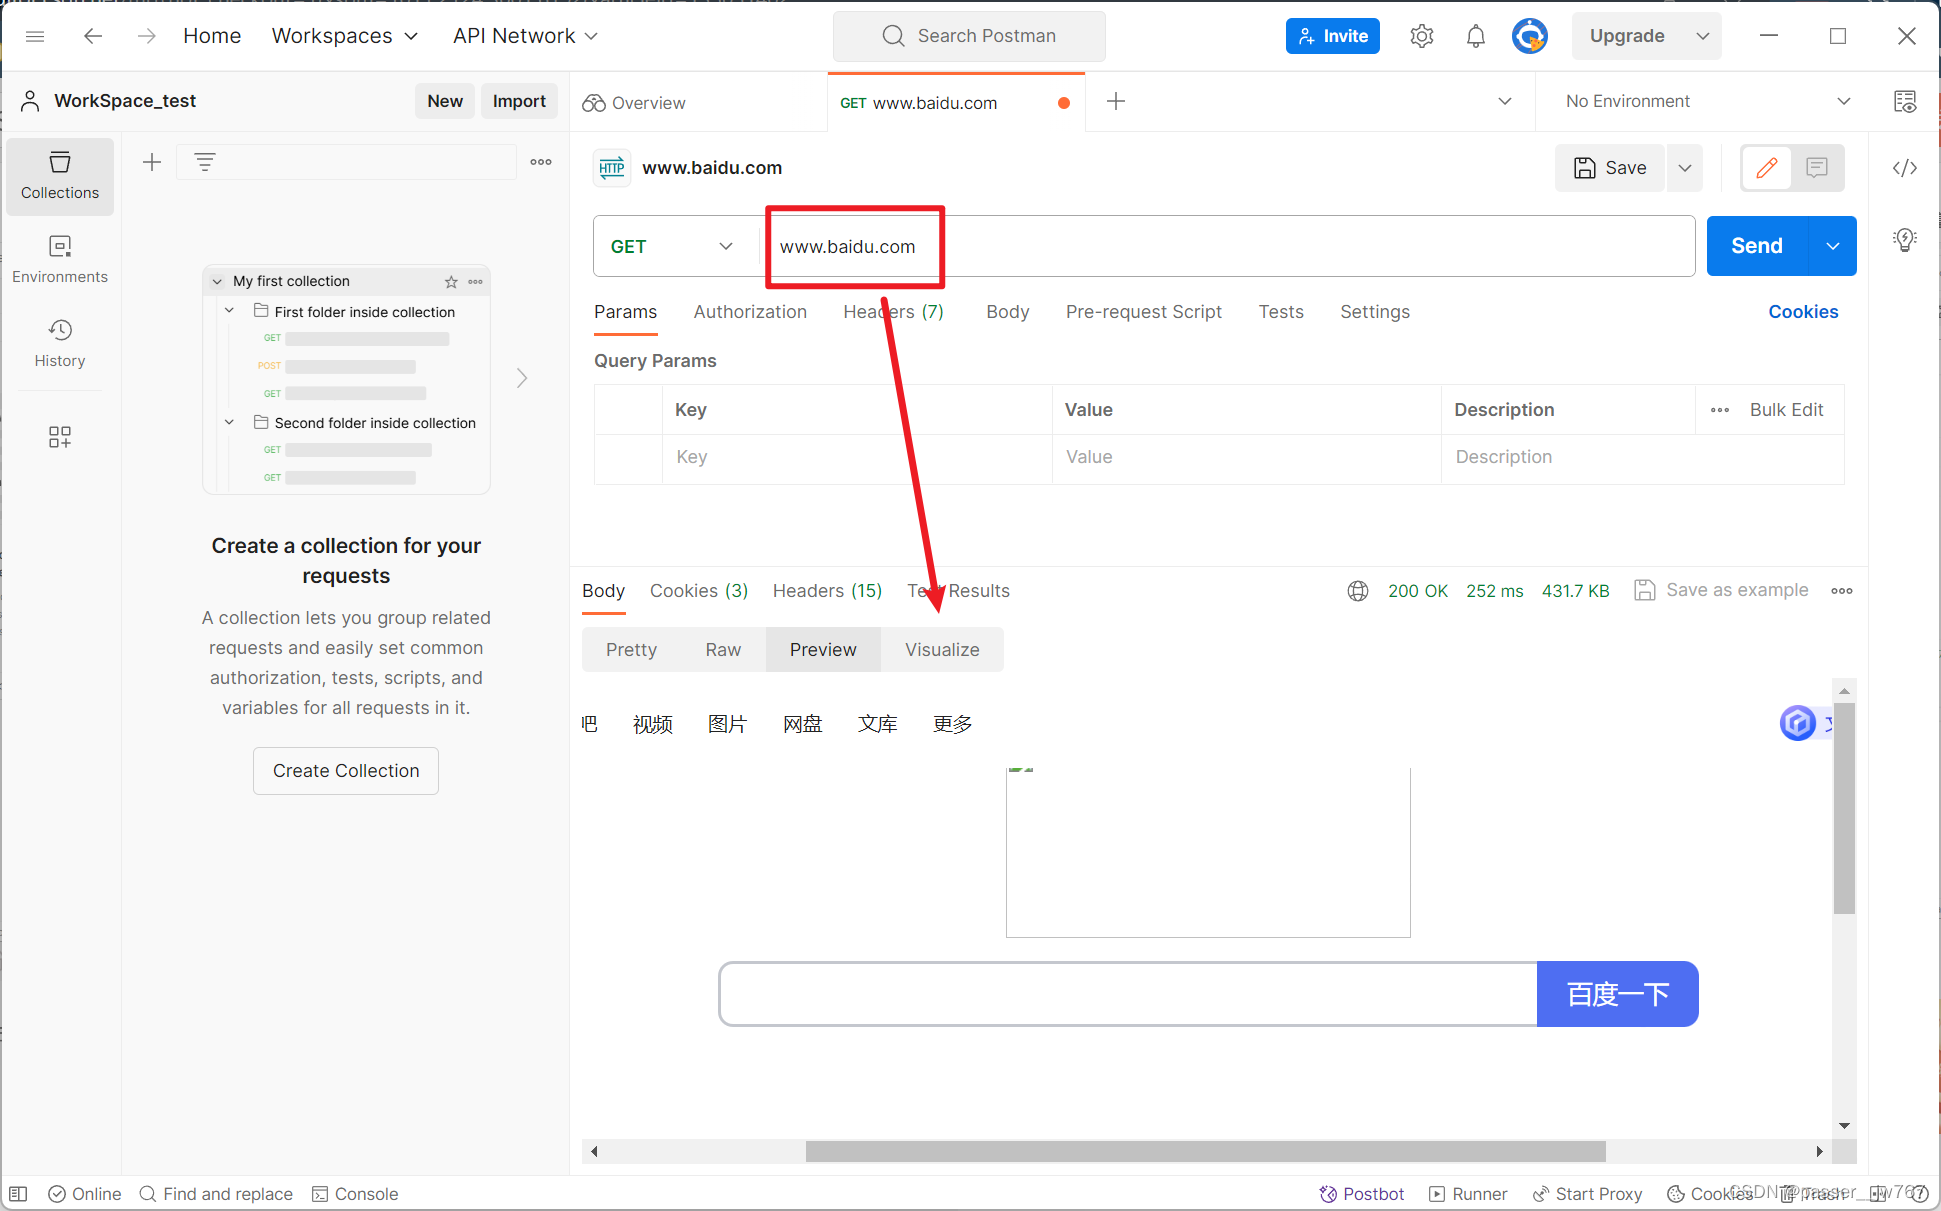Toggle sidebar icon in status bar
This screenshot has width=1941, height=1211.
18,1194
